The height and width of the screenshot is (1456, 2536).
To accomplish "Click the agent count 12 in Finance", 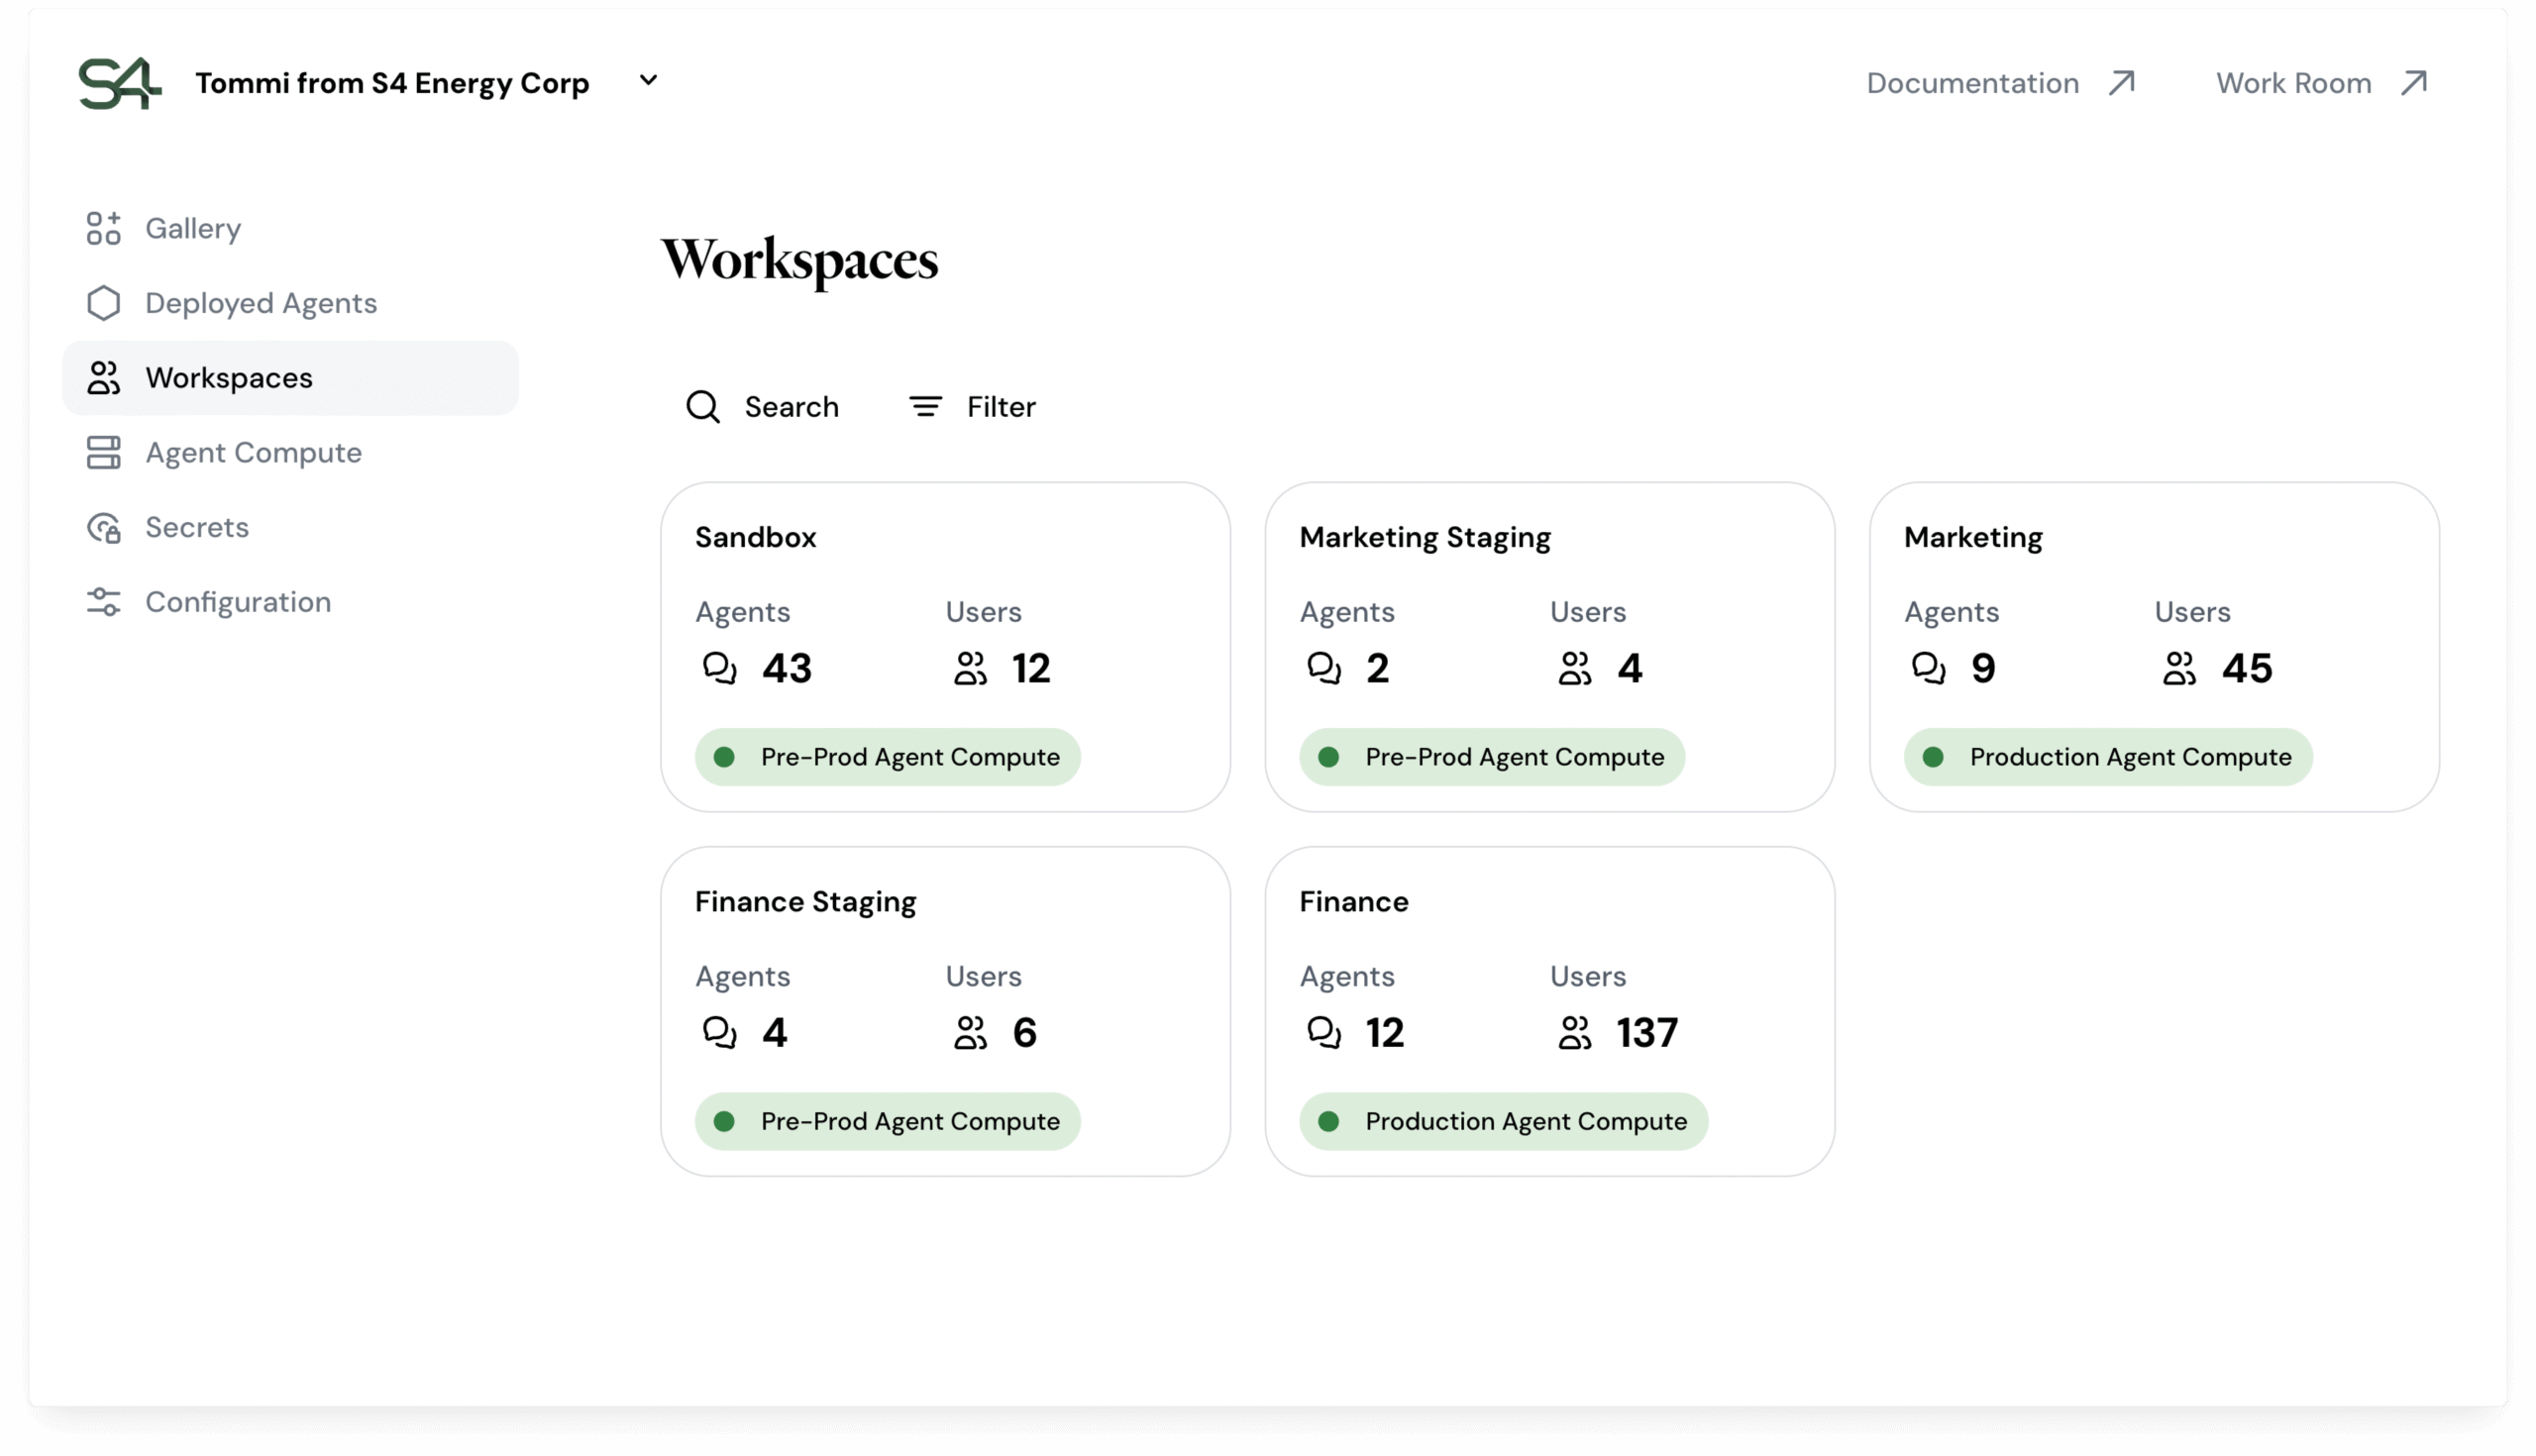I will (x=1385, y=1032).
